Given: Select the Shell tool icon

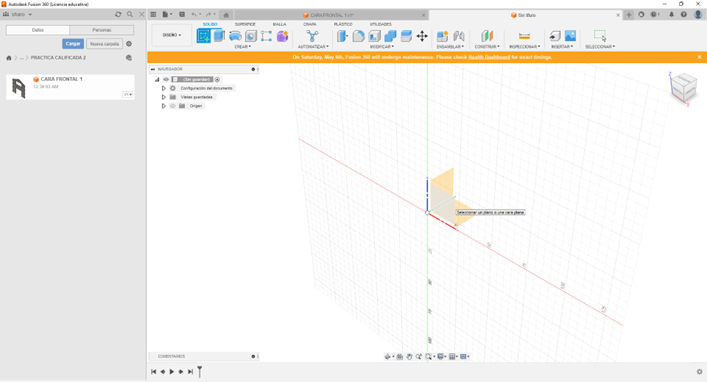Looking at the screenshot, I should tap(374, 36).
